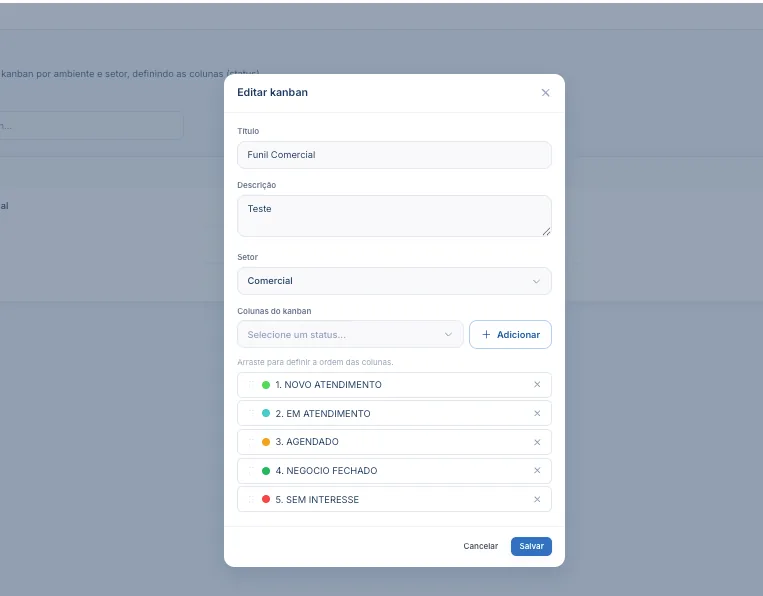
Task: Click the Arraste para definir a ordem hint
Action: [x=315, y=362]
